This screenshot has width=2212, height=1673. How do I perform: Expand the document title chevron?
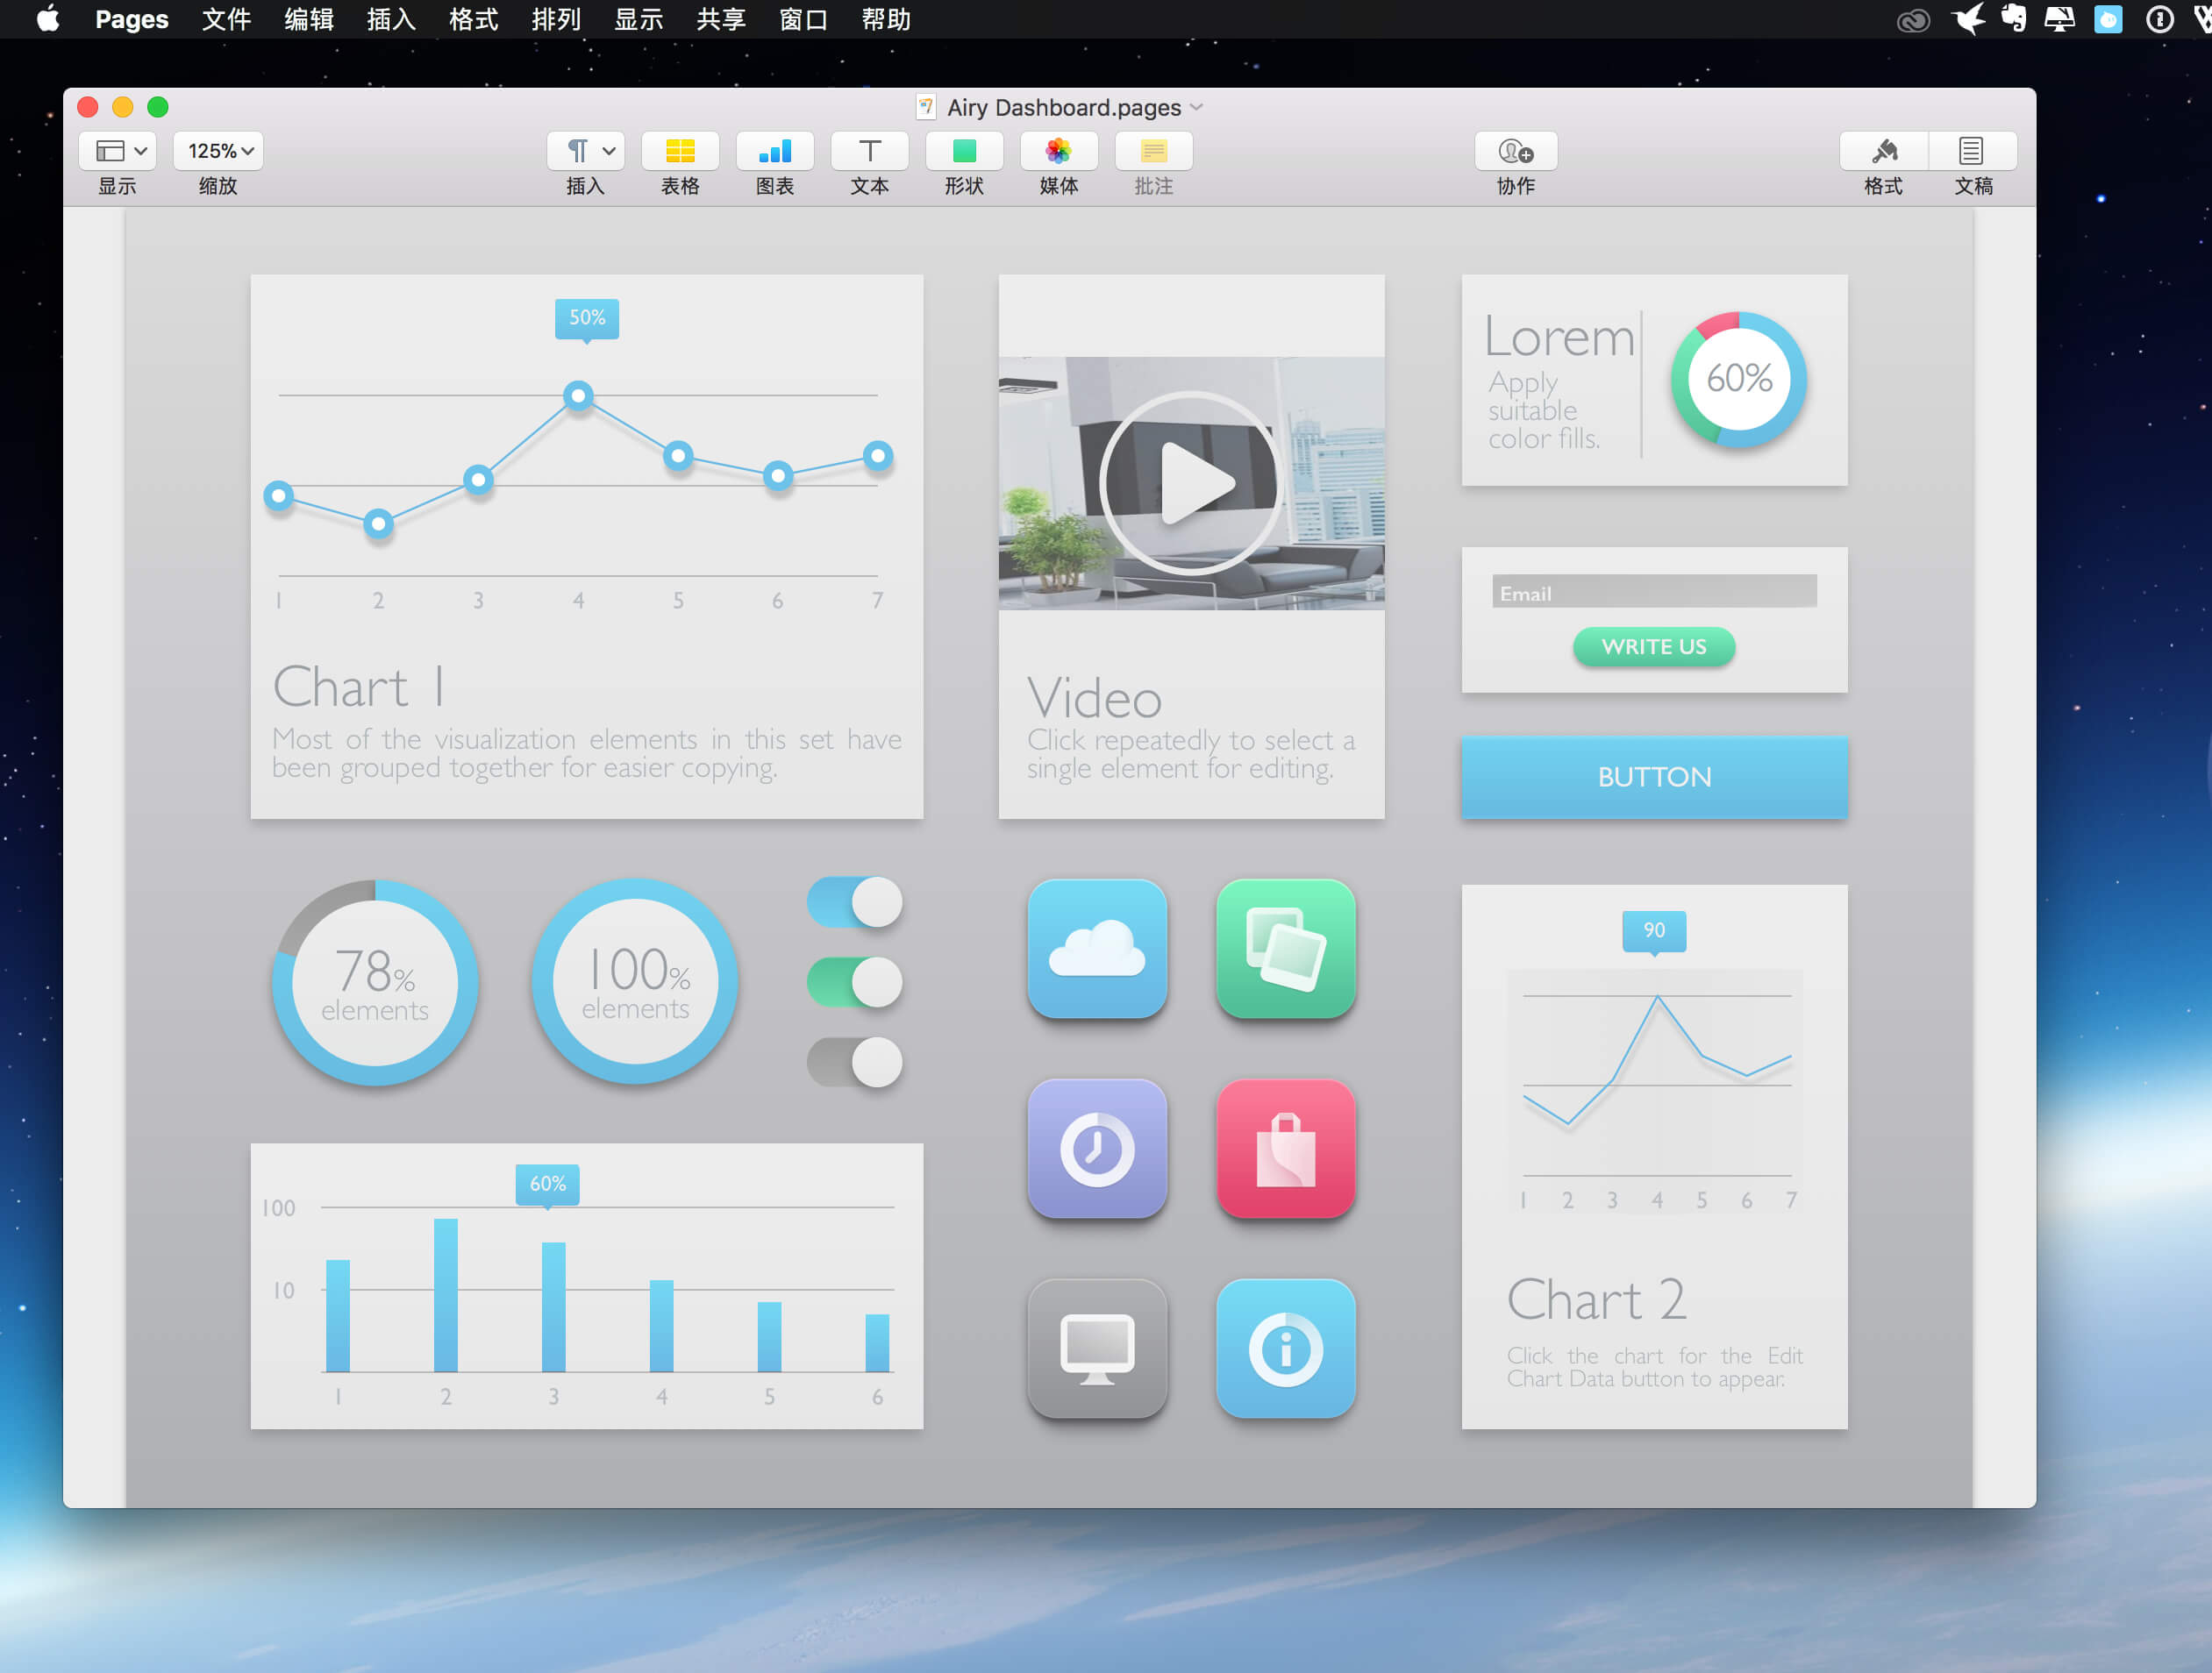(1197, 107)
